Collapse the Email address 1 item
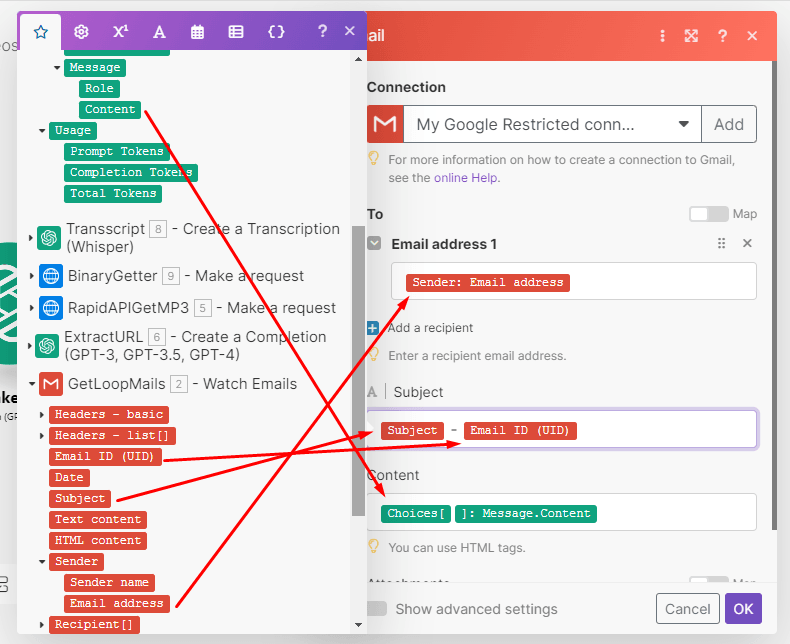Image resolution: width=790 pixels, height=644 pixels. tap(374, 243)
